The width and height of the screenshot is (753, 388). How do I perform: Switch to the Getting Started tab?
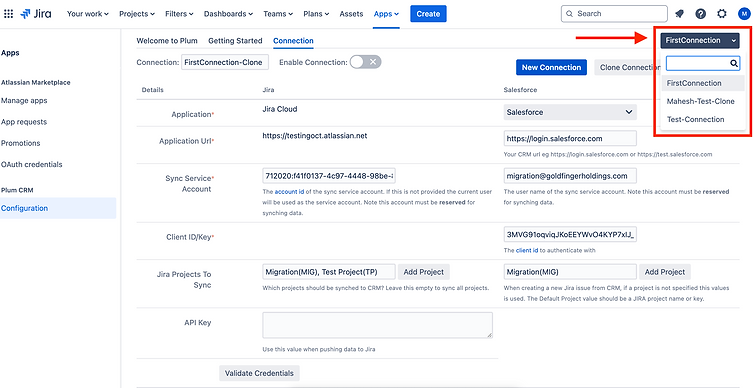tap(235, 41)
